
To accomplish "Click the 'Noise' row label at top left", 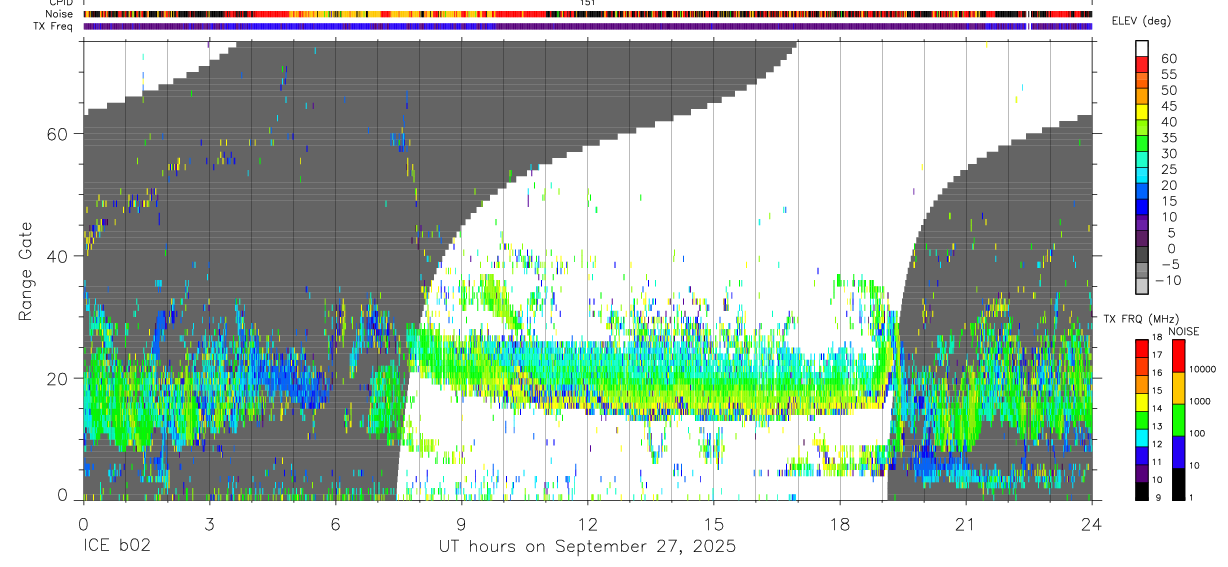I will click(x=59, y=14).
